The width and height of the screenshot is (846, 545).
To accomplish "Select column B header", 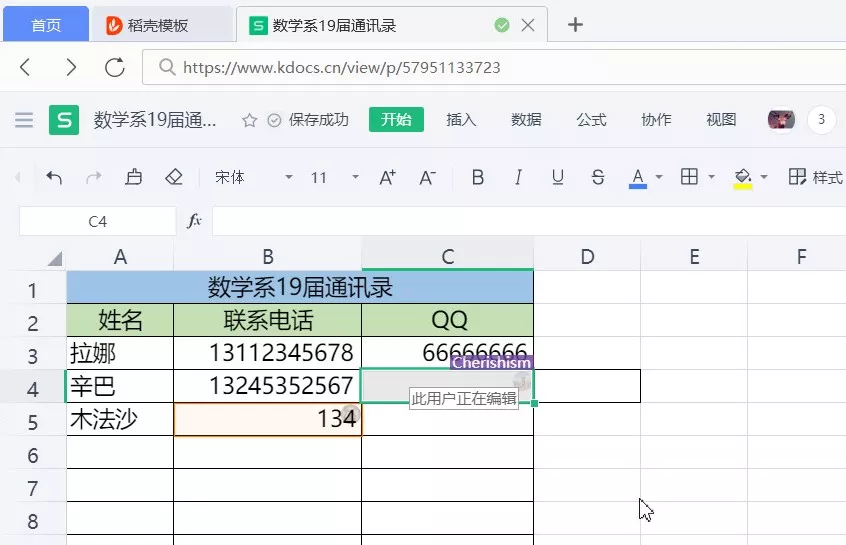I will (268, 256).
